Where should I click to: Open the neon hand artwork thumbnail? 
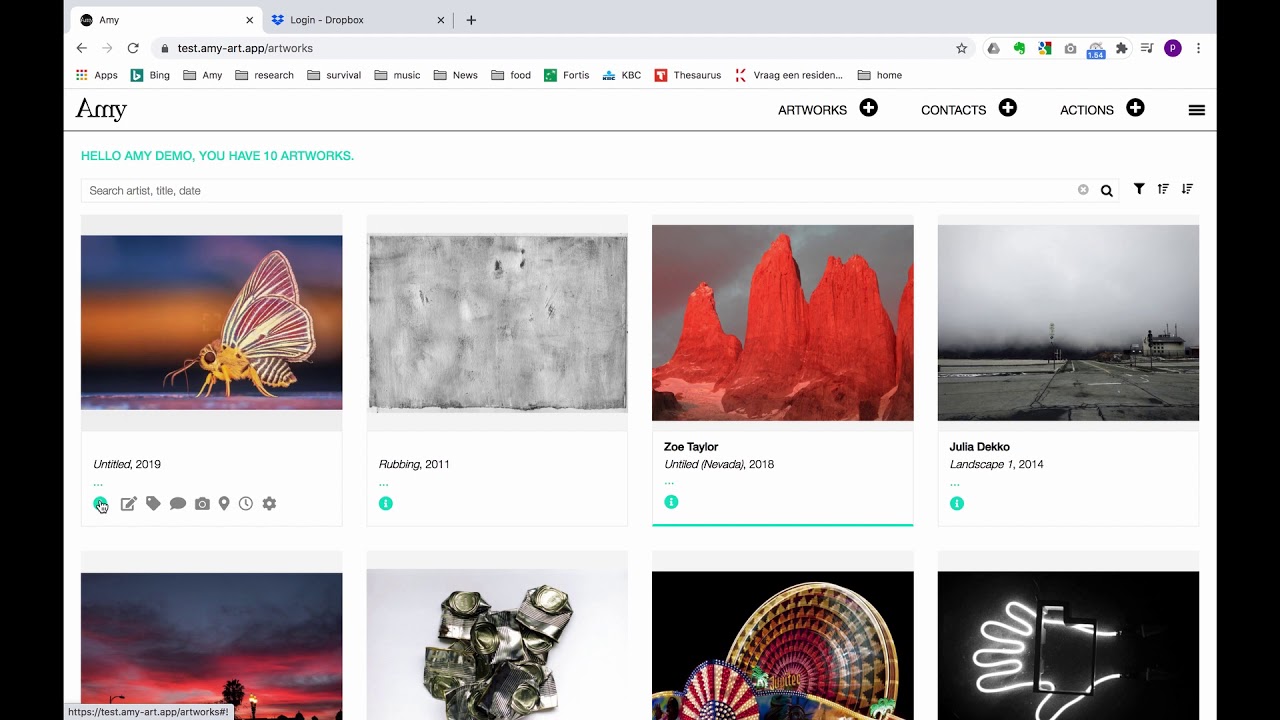coord(1068,645)
